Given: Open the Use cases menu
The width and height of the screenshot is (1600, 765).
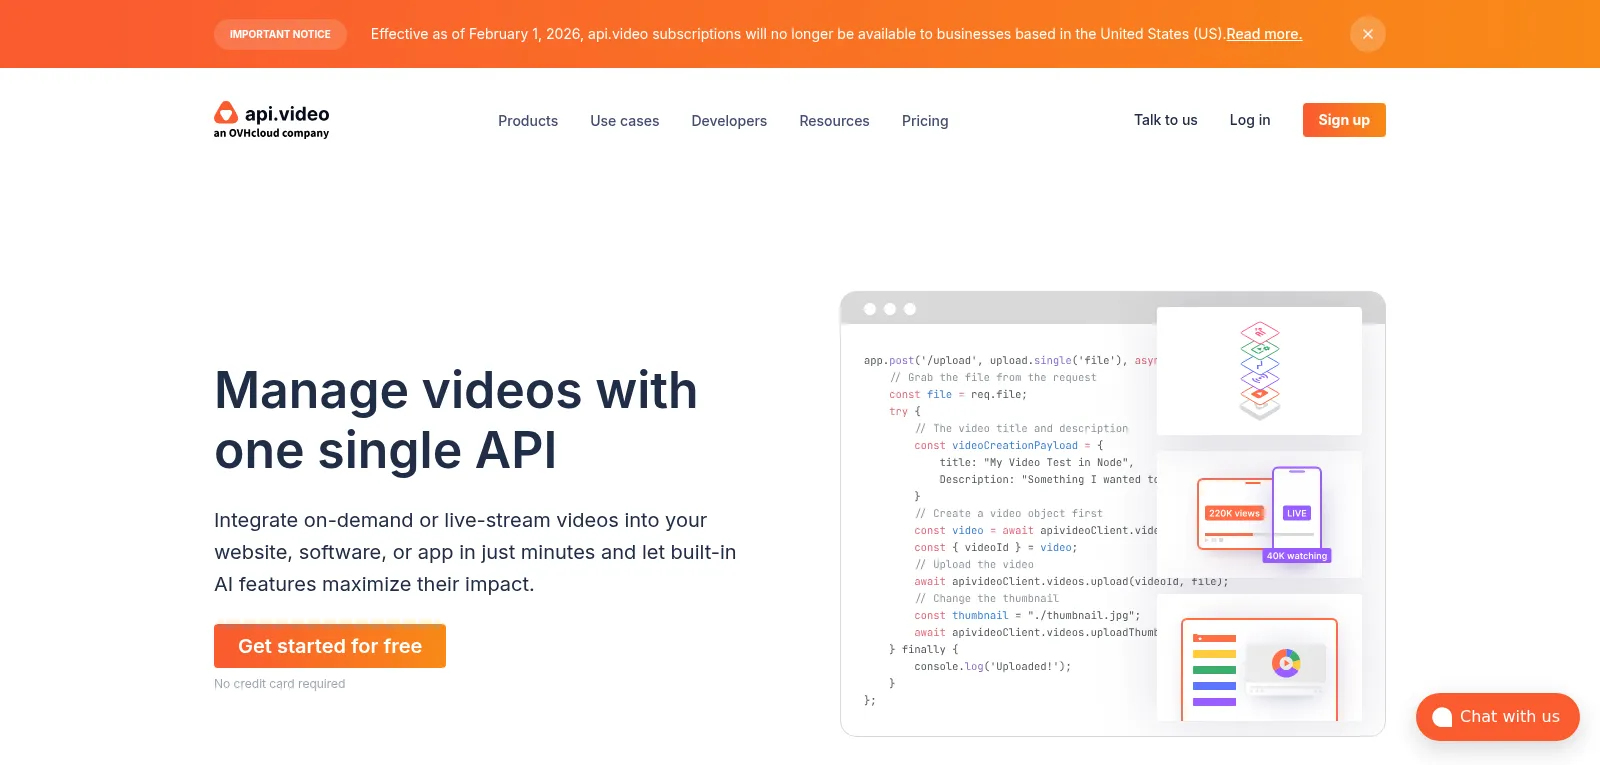Looking at the screenshot, I should pos(625,121).
